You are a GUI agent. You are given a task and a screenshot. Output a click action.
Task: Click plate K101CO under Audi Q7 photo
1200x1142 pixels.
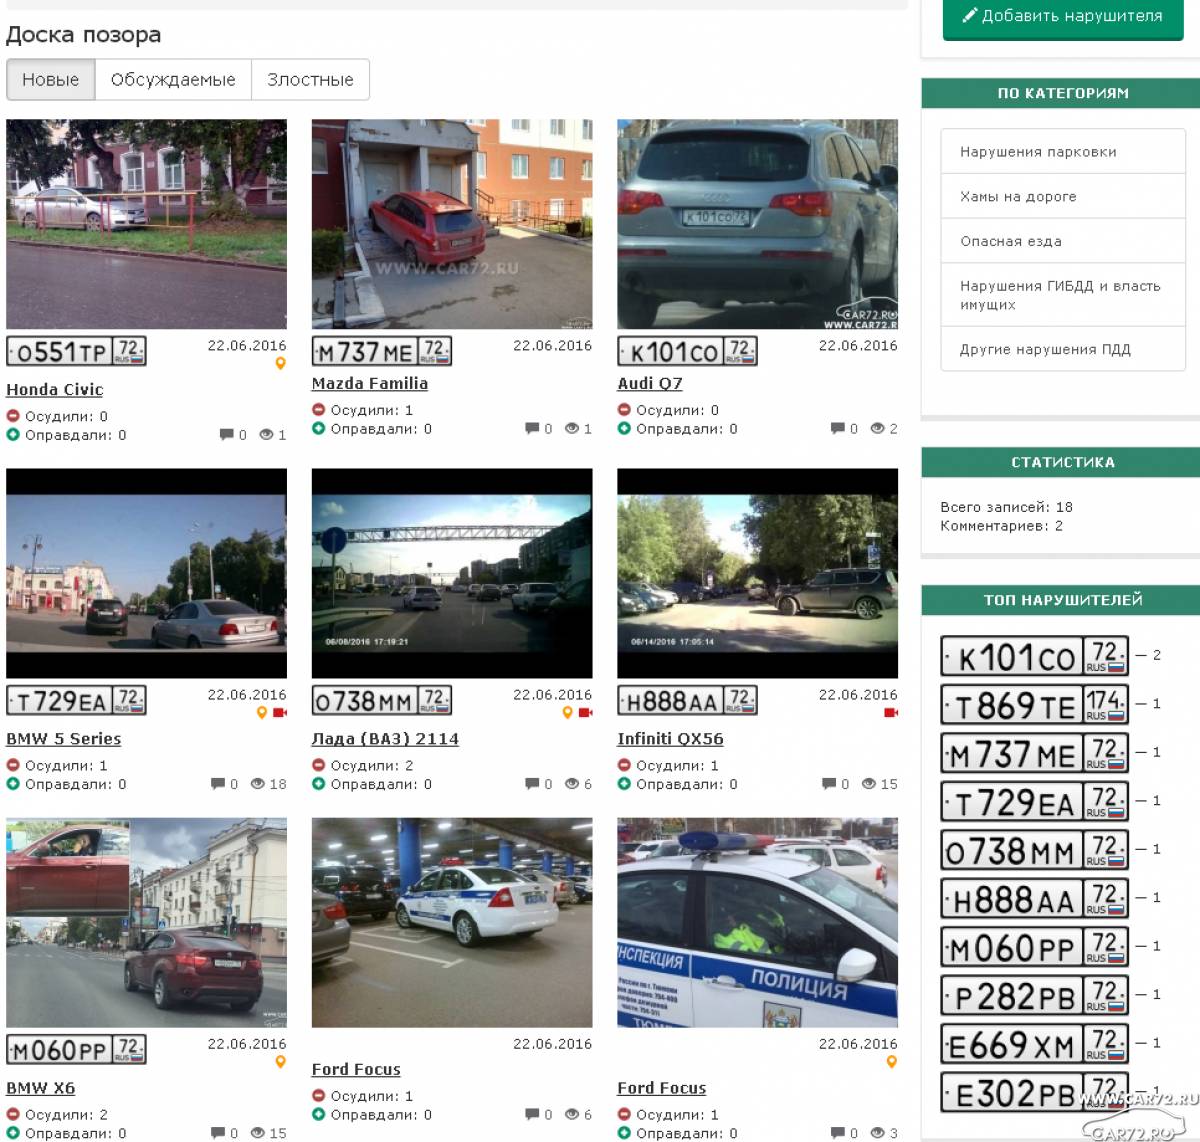coord(687,351)
